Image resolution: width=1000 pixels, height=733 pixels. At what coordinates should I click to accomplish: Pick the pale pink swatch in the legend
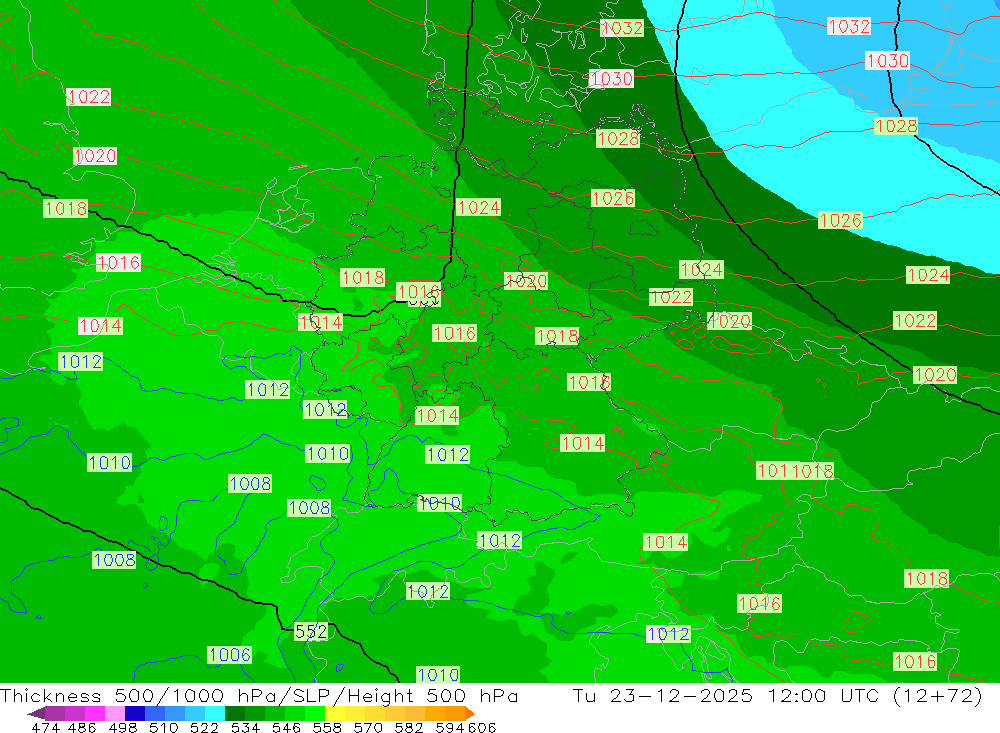115,713
